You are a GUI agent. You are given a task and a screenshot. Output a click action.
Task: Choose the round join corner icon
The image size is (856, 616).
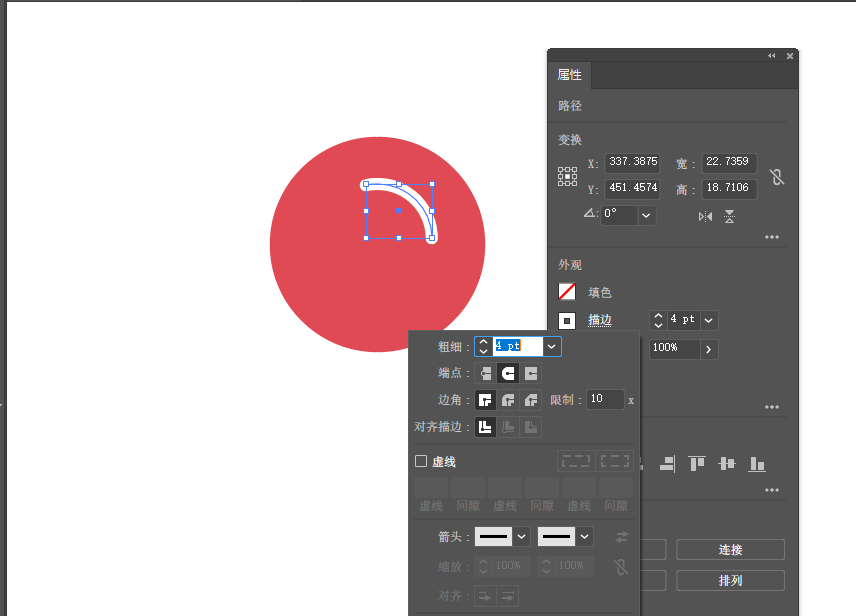pos(508,400)
